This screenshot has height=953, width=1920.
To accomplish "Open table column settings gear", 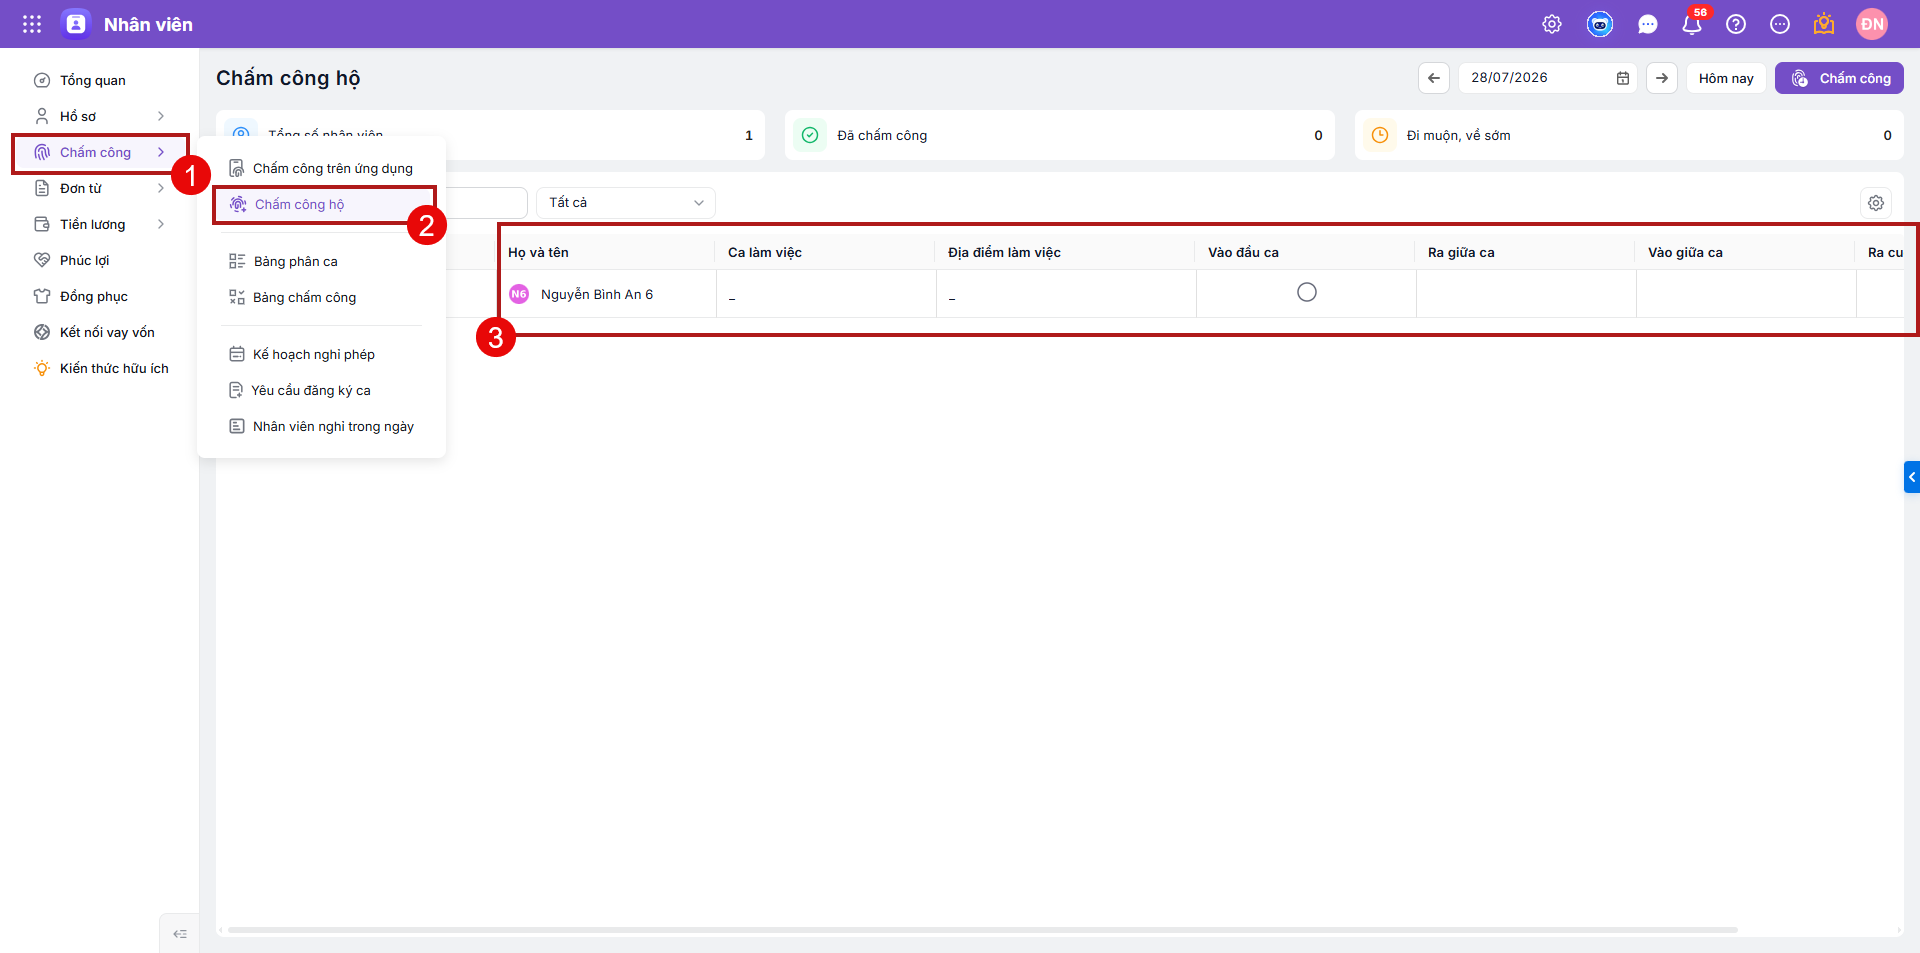I will click(x=1876, y=203).
